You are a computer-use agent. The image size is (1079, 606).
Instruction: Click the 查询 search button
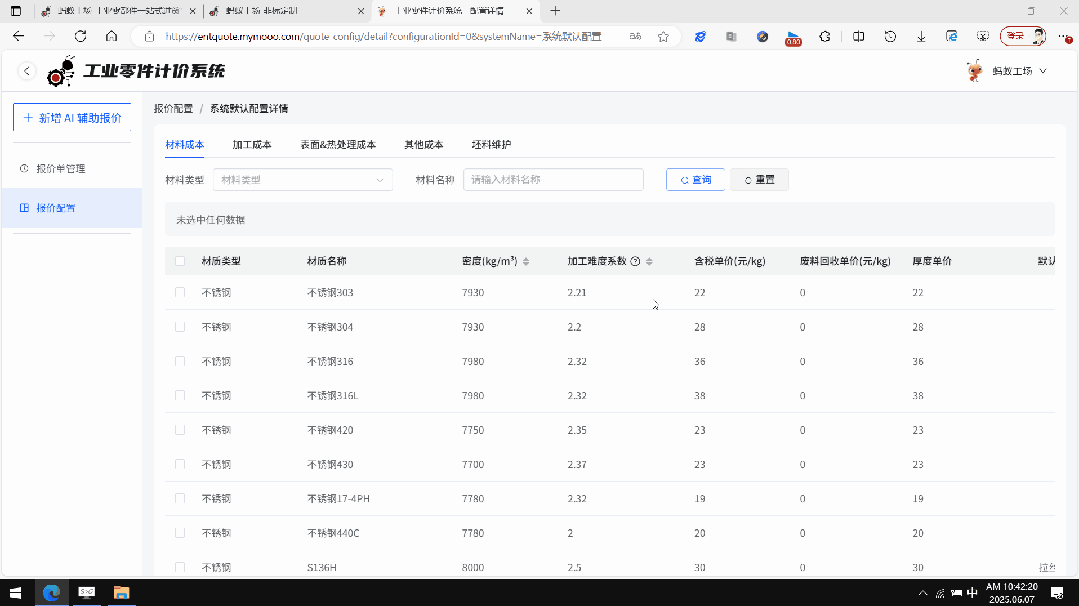coord(695,180)
